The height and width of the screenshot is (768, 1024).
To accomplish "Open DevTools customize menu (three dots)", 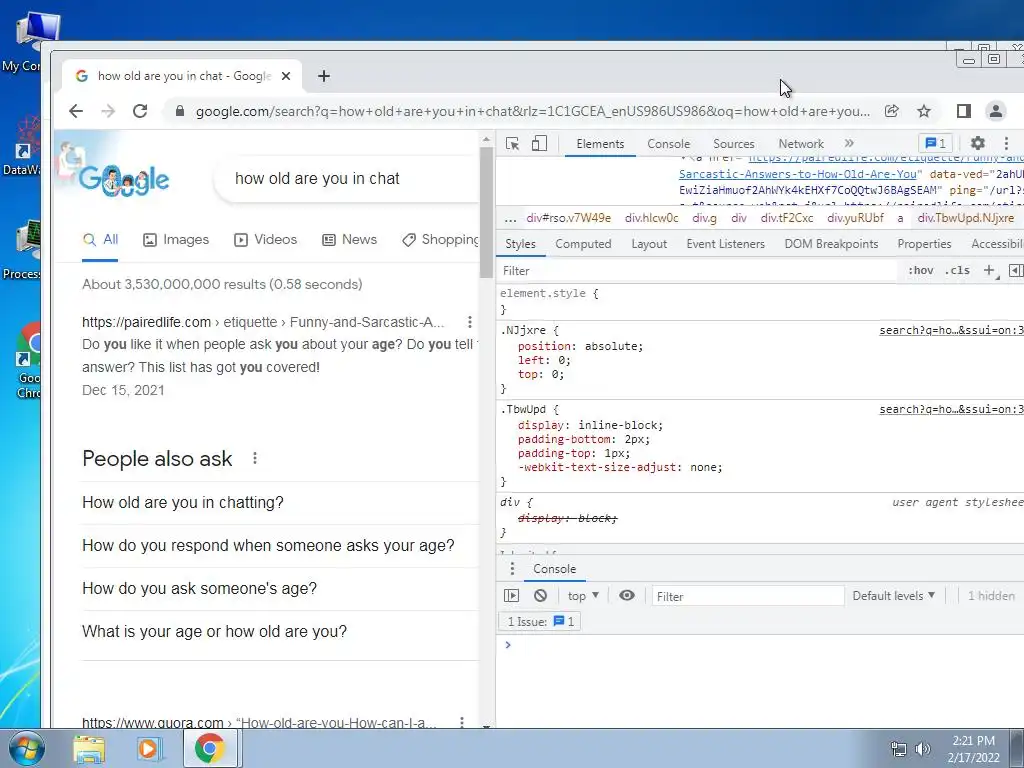I will 1006,143.
